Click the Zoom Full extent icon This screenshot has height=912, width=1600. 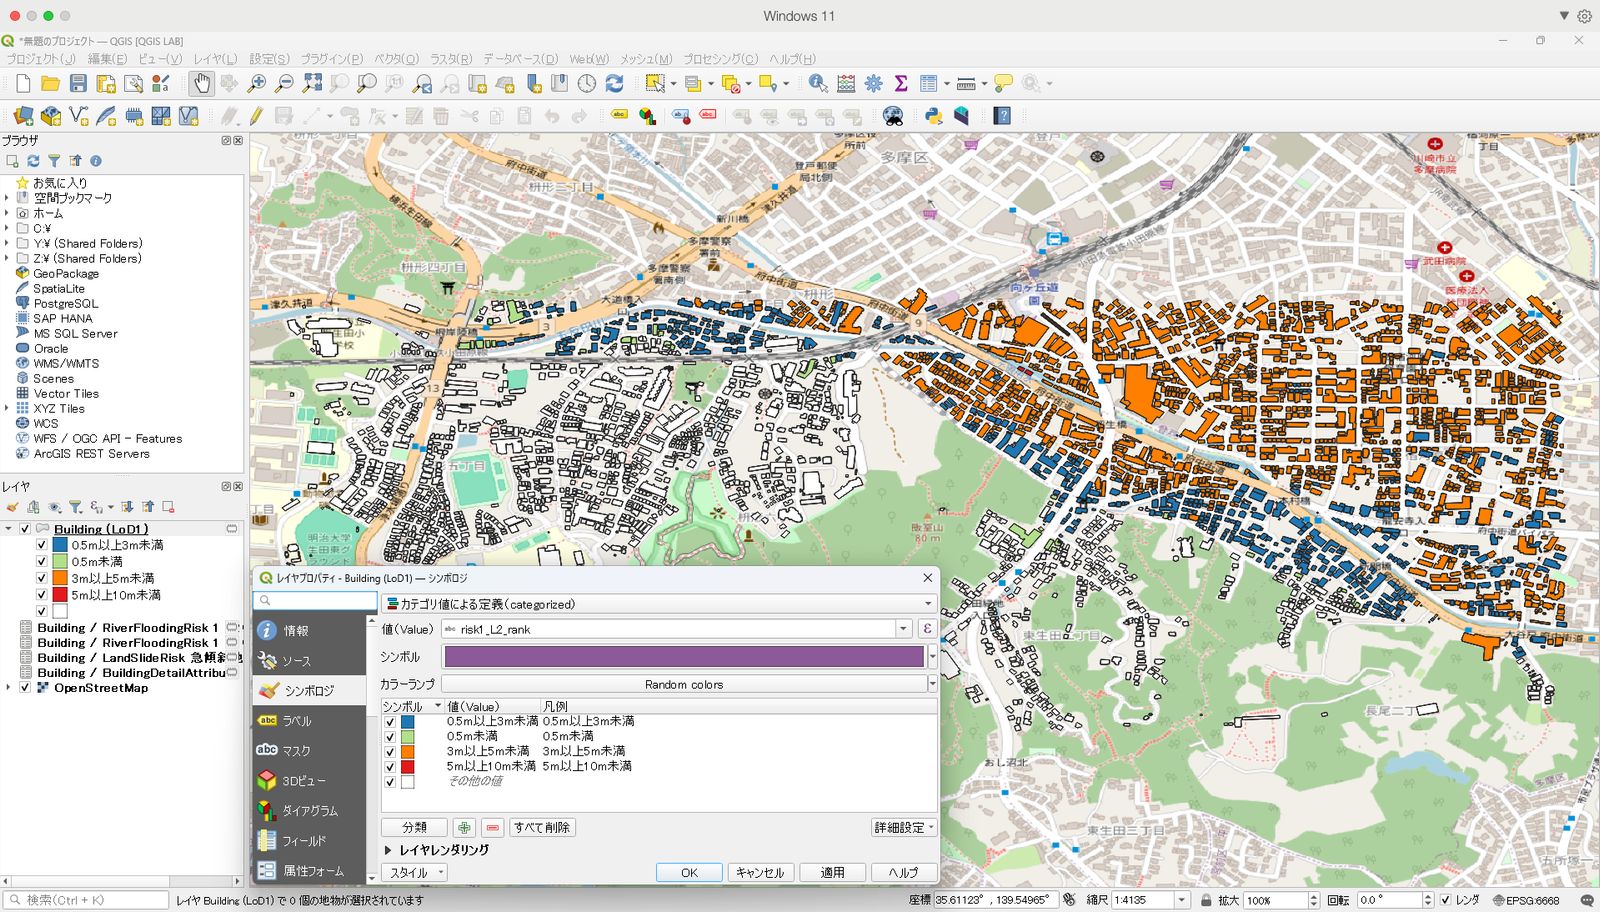tap(312, 83)
